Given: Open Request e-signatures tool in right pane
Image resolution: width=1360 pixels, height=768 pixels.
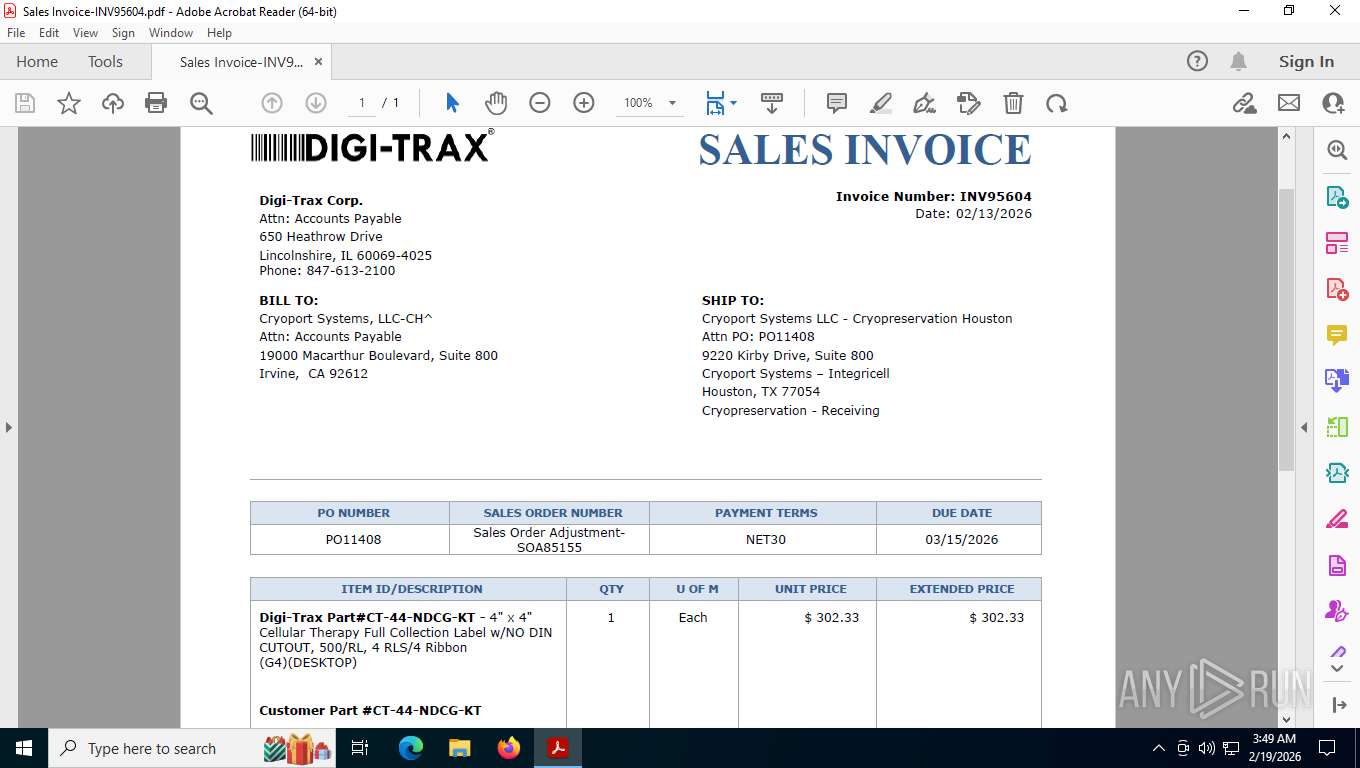Looking at the screenshot, I should pyautogui.click(x=1337, y=611).
